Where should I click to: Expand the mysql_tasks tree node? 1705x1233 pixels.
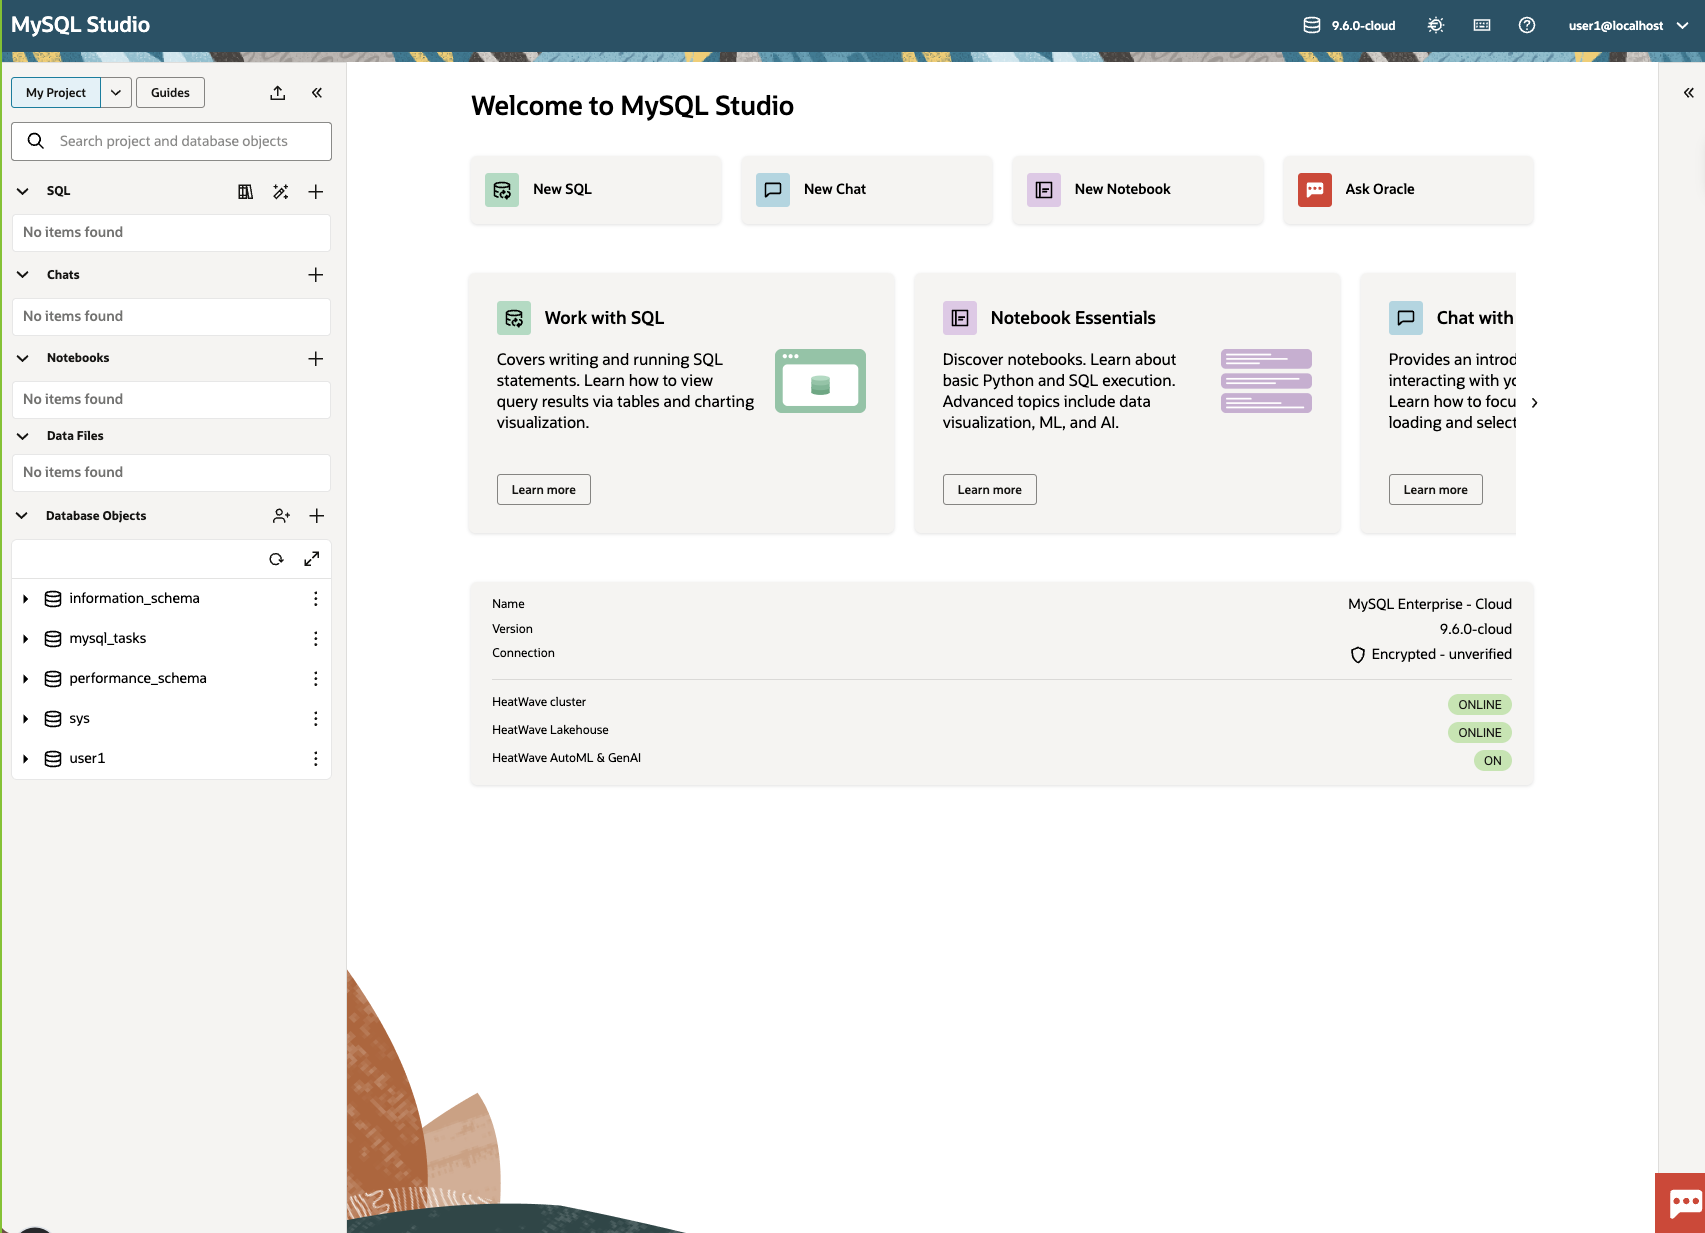click(x=26, y=639)
